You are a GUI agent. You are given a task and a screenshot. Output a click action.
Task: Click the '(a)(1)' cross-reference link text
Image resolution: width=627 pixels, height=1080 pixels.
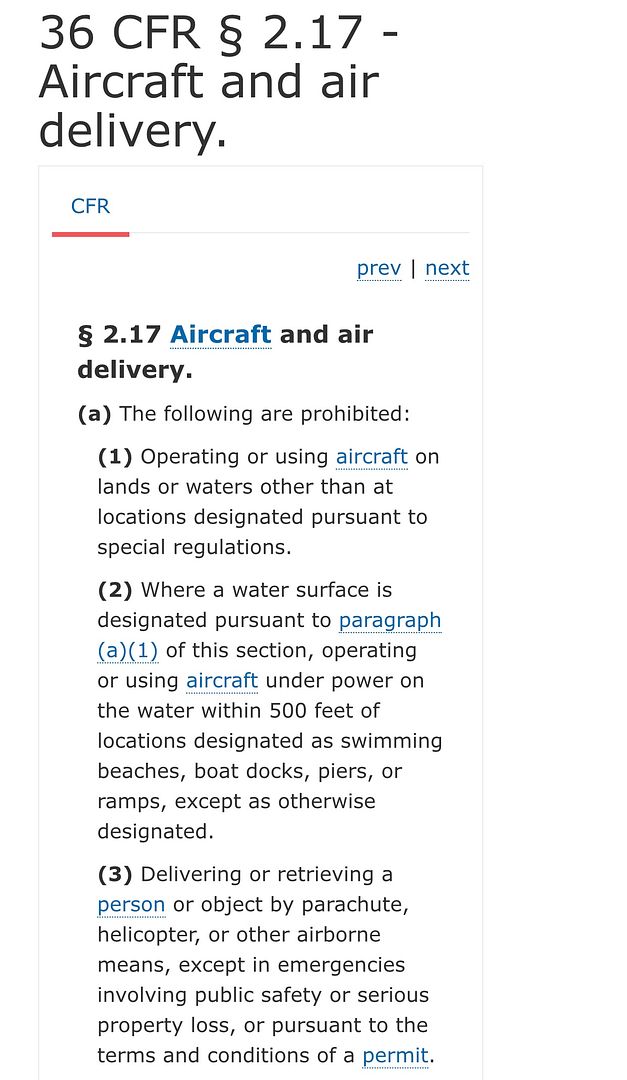point(128,650)
